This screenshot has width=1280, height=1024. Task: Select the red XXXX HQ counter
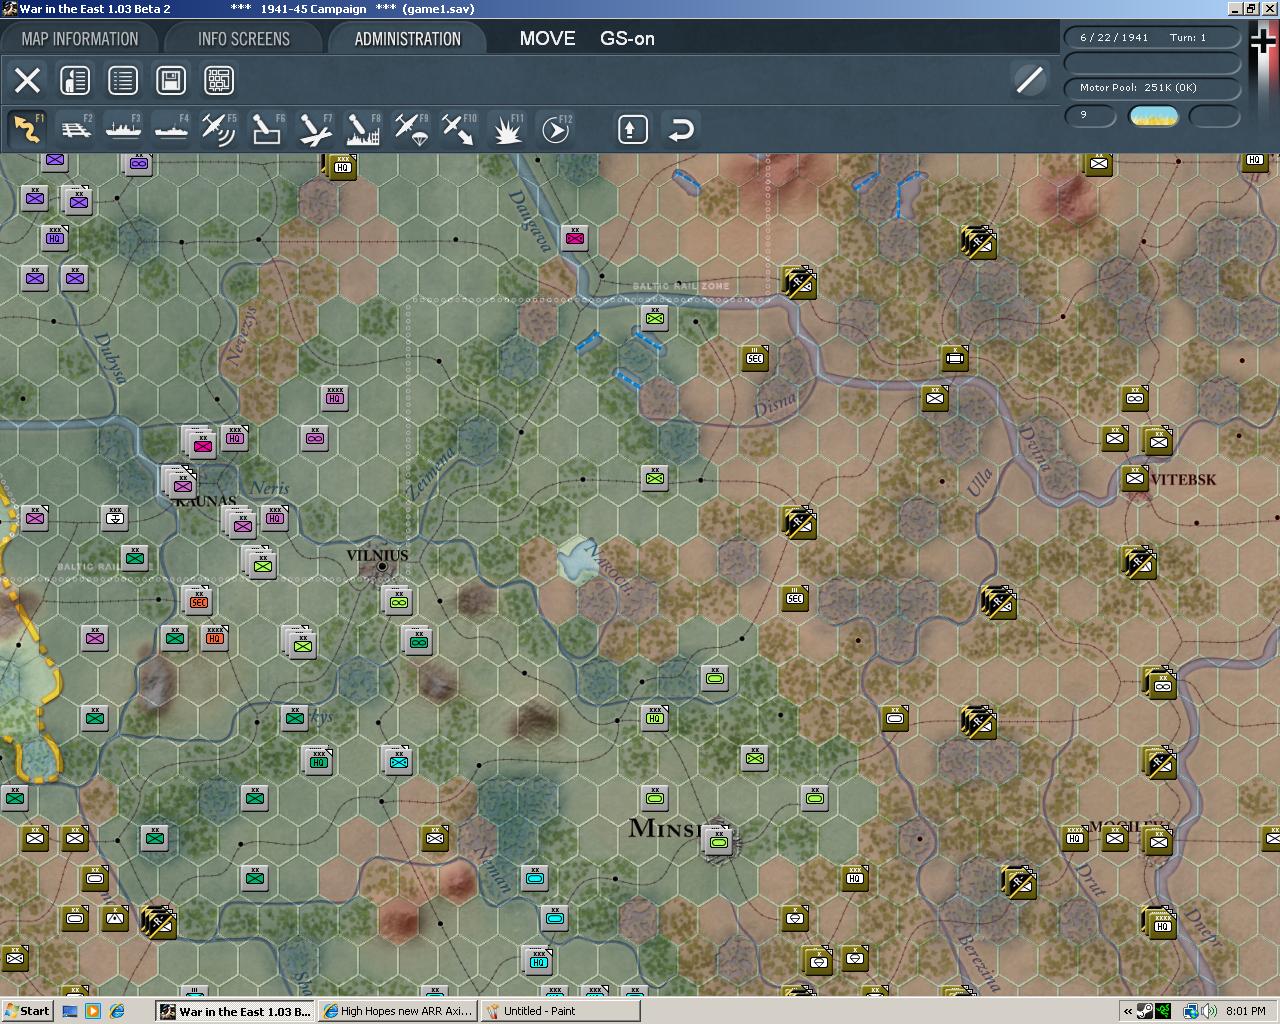click(215, 638)
